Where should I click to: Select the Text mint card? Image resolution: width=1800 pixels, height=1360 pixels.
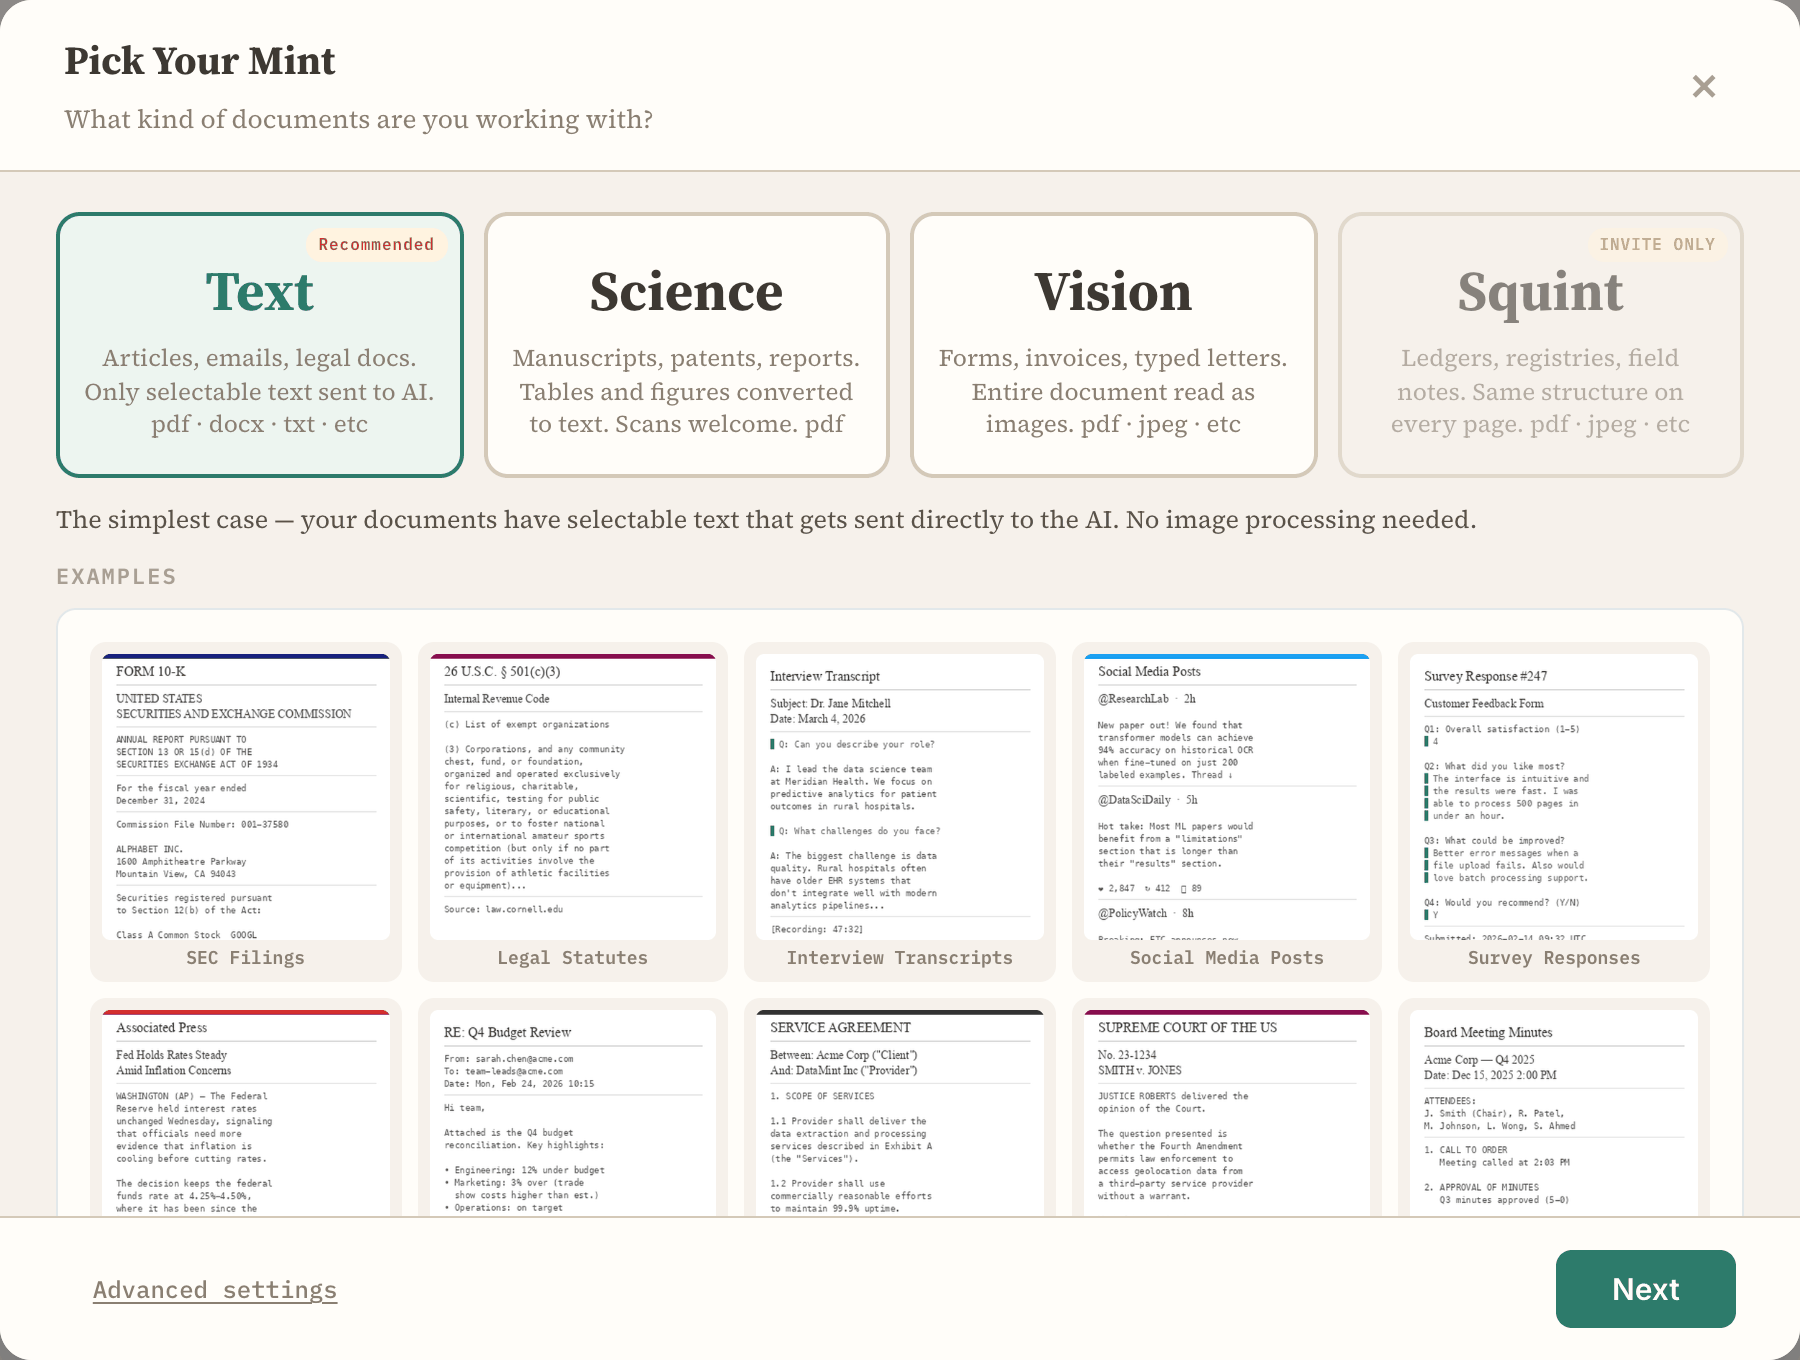click(x=260, y=345)
